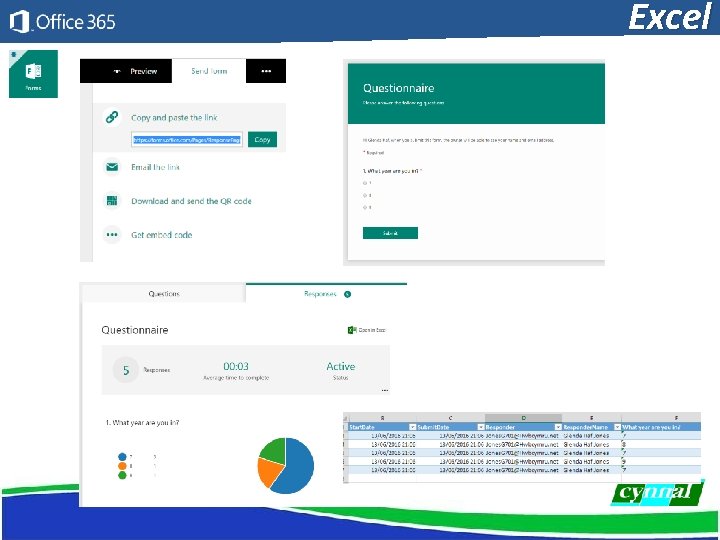This screenshot has width=720, height=540.
Task: Click the QR code icon
Action: coord(112,201)
